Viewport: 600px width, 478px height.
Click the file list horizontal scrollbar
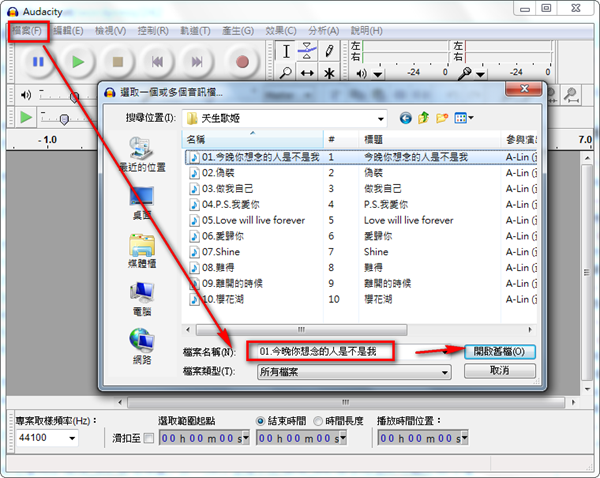pos(301,330)
